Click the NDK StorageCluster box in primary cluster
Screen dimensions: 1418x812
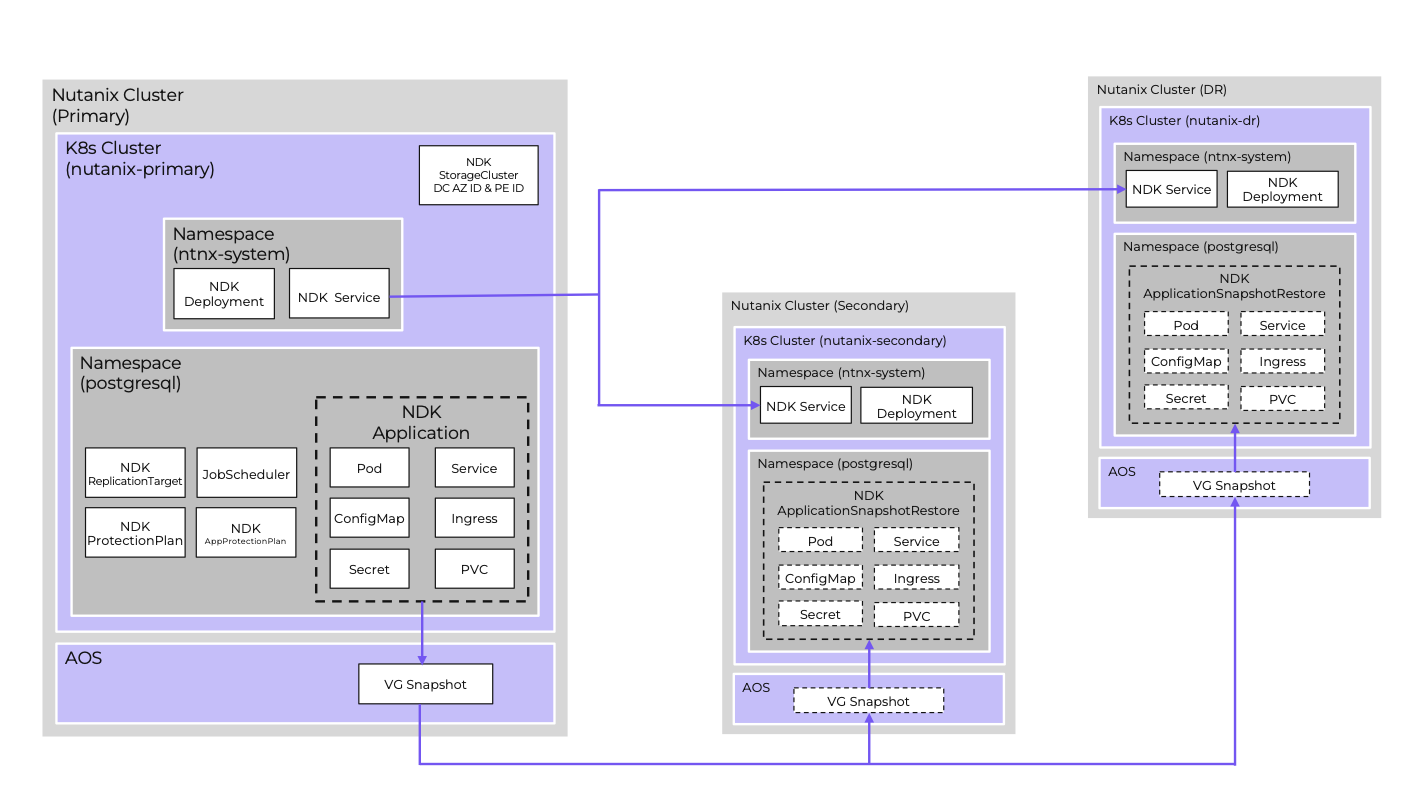pyautogui.click(x=478, y=175)
